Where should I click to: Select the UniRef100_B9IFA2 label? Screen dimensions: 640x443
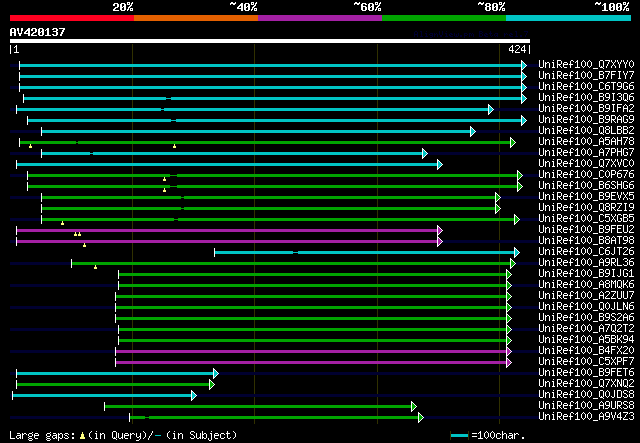click(586, 109)
